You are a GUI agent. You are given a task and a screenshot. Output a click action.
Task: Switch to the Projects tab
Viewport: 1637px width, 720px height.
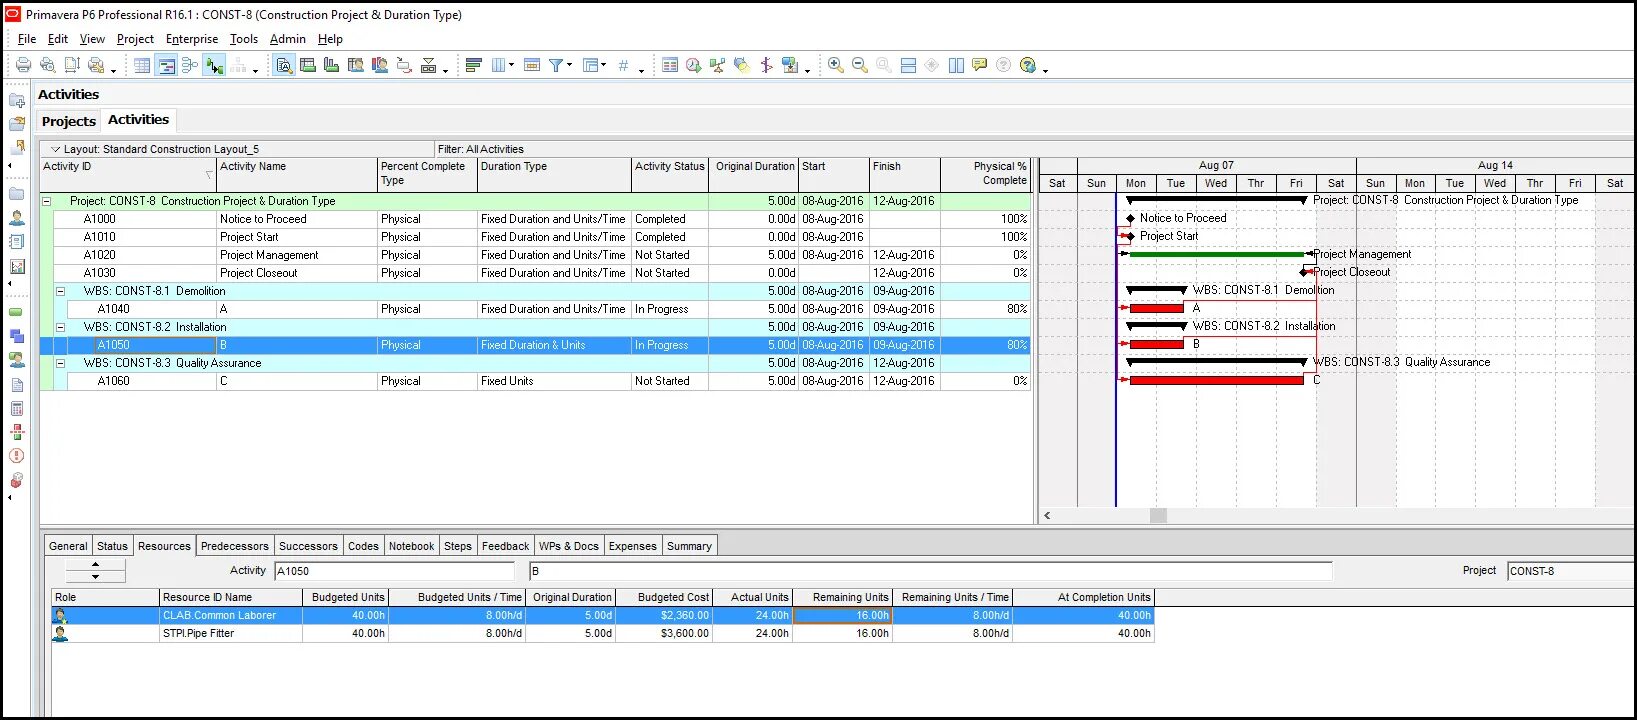[x=69, y=121]
